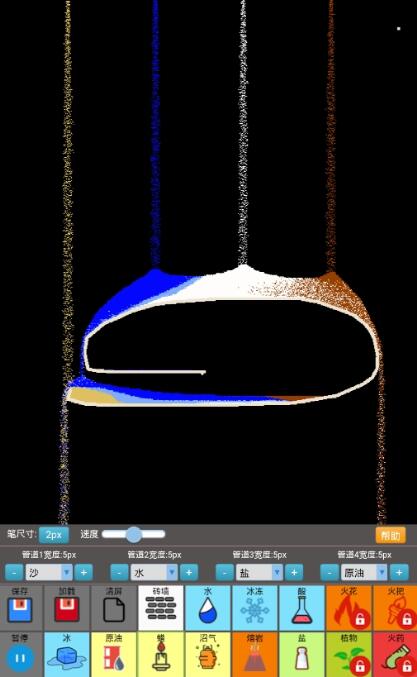Open pipe 1 material dropdown showing 沙

point(49,573)
